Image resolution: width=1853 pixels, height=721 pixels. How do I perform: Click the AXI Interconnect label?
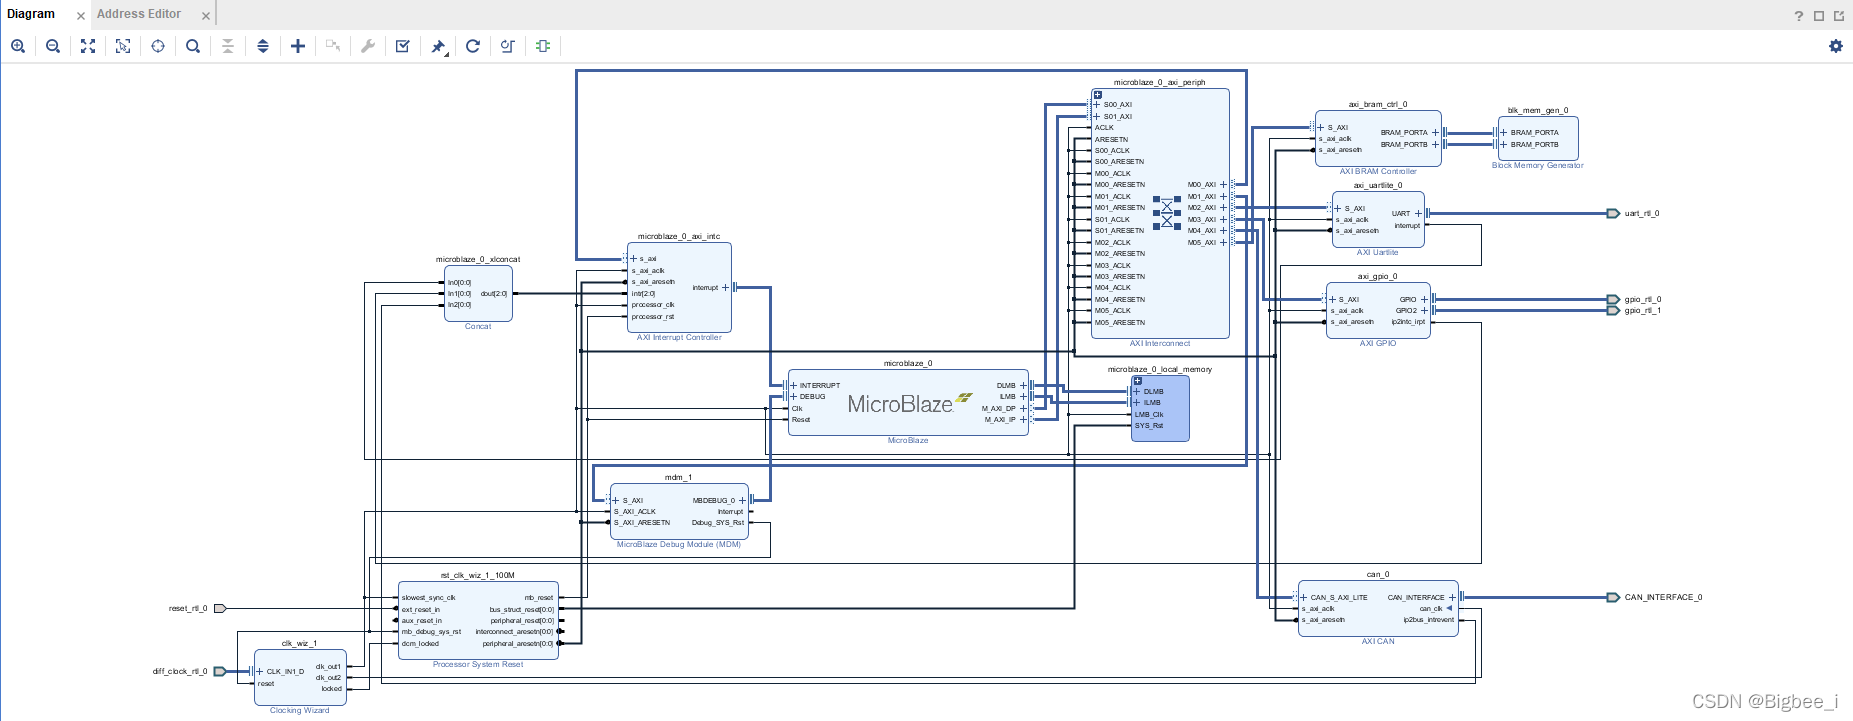(x=1160, y=344)
